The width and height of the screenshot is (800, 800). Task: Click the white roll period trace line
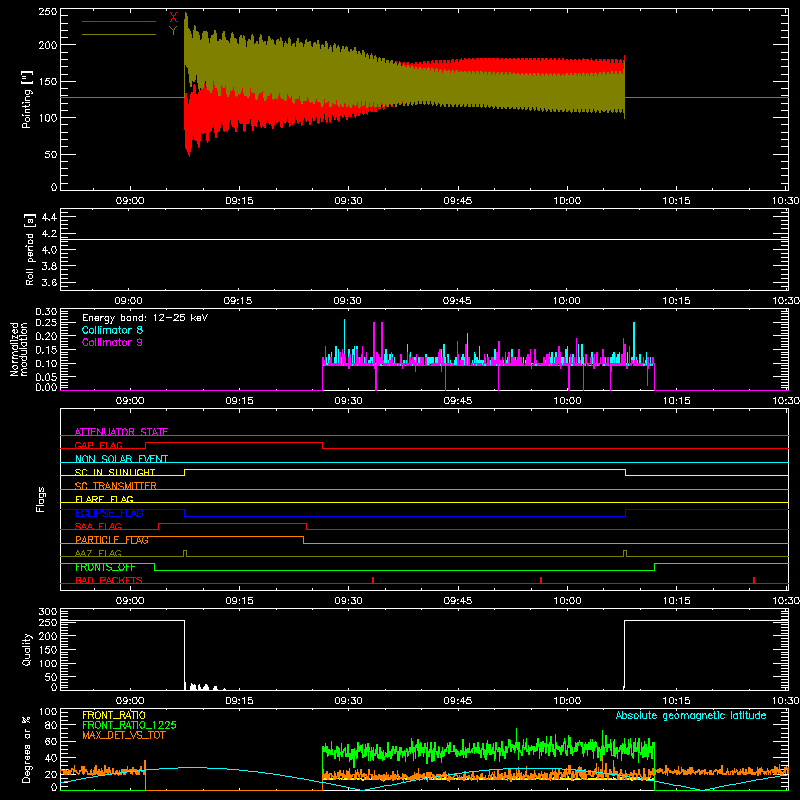(x=424, y=239)
